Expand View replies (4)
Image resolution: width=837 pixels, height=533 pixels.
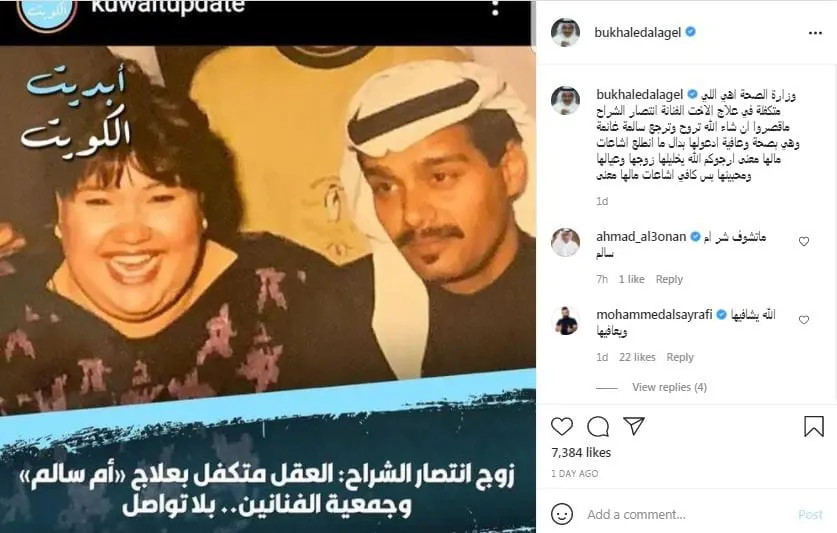(669, 387)
